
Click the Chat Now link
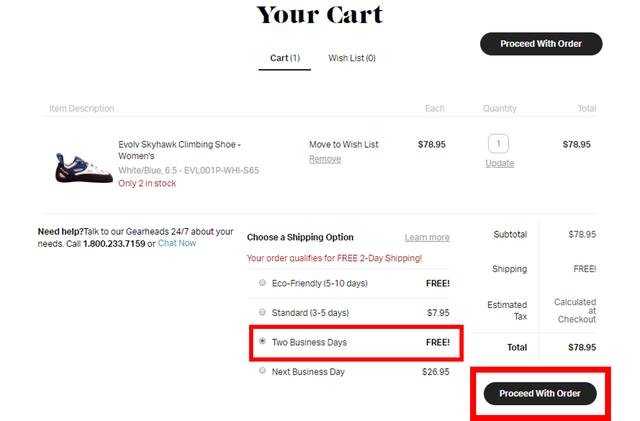tap(177, 243)
